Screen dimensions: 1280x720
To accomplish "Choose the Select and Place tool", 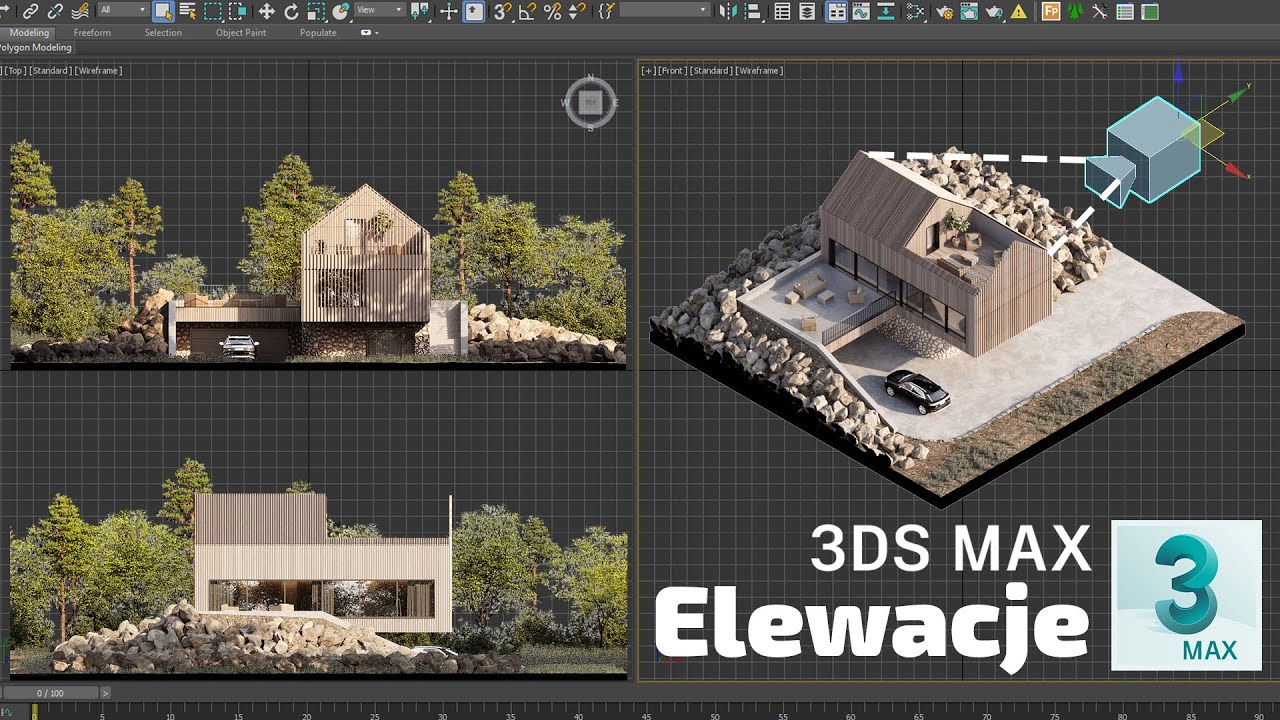I will click(341, 11).
